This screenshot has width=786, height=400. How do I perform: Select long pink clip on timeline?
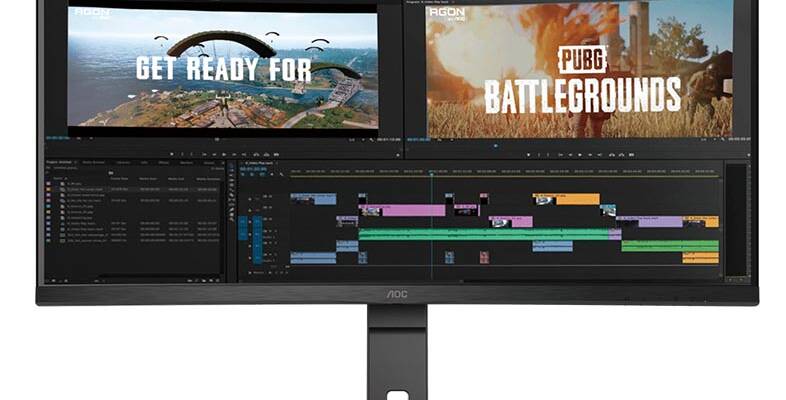coord(402,210)
